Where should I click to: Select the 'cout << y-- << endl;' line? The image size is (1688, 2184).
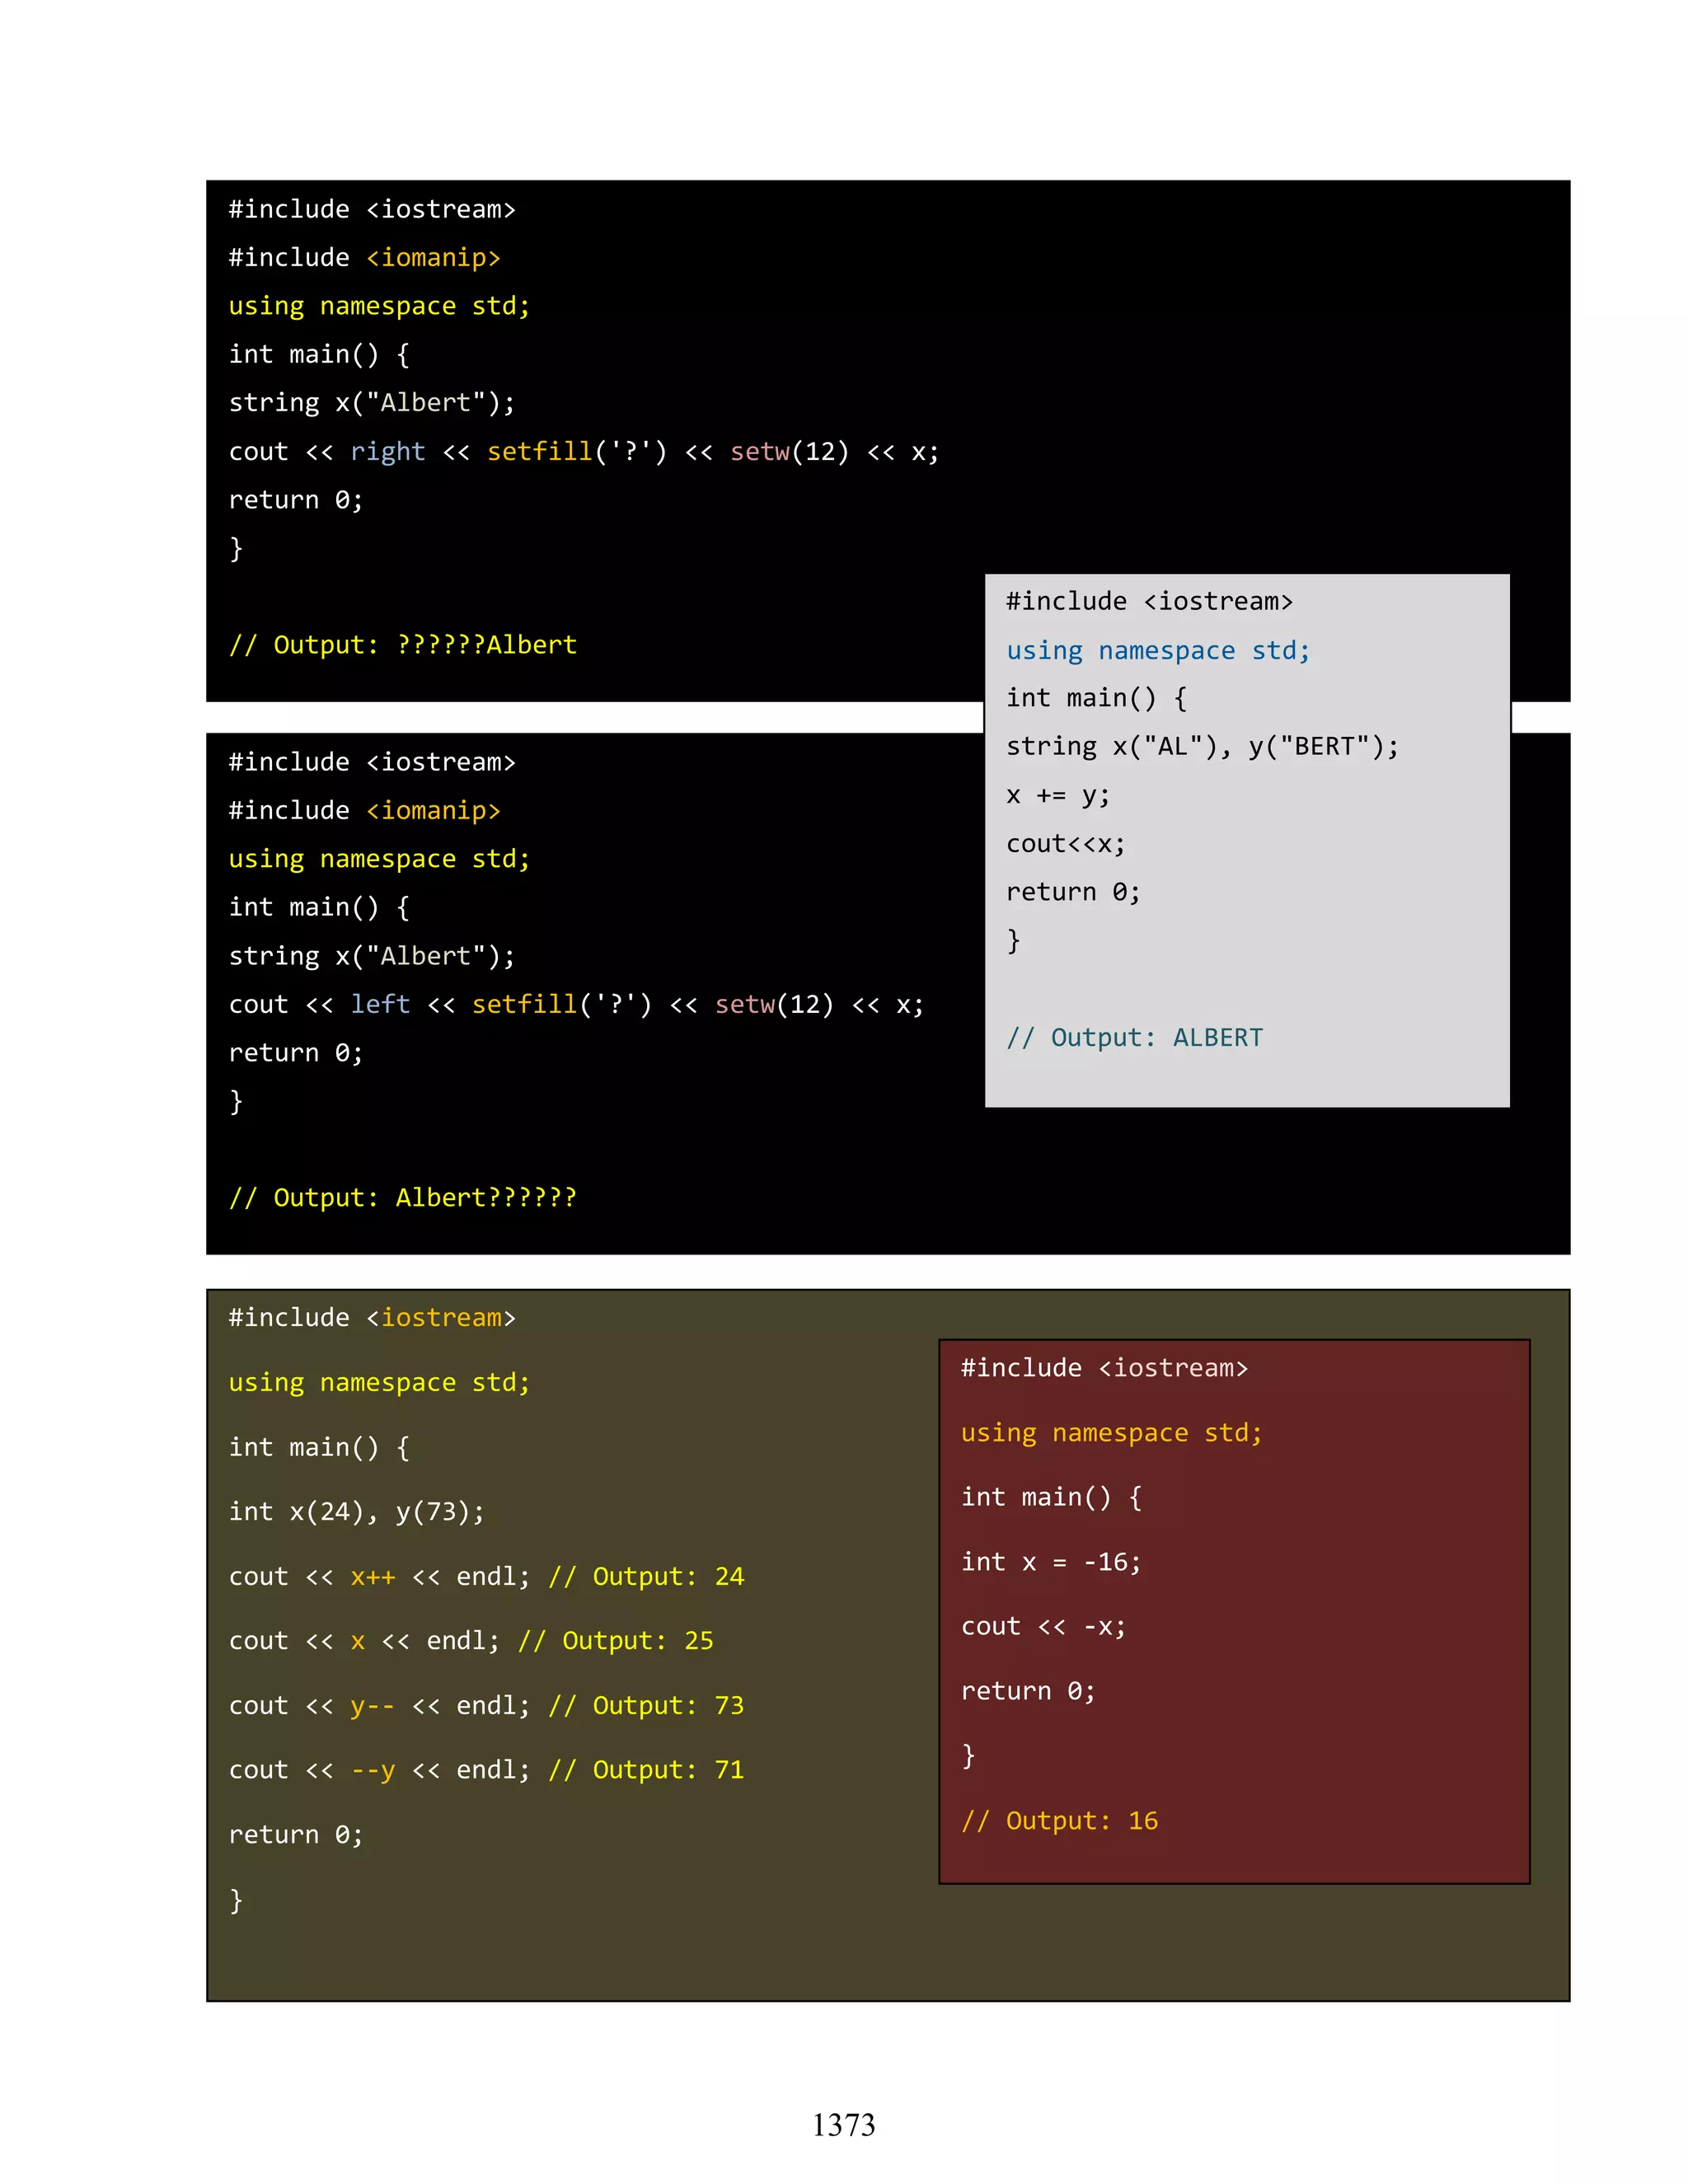(x=486, y=1706)
